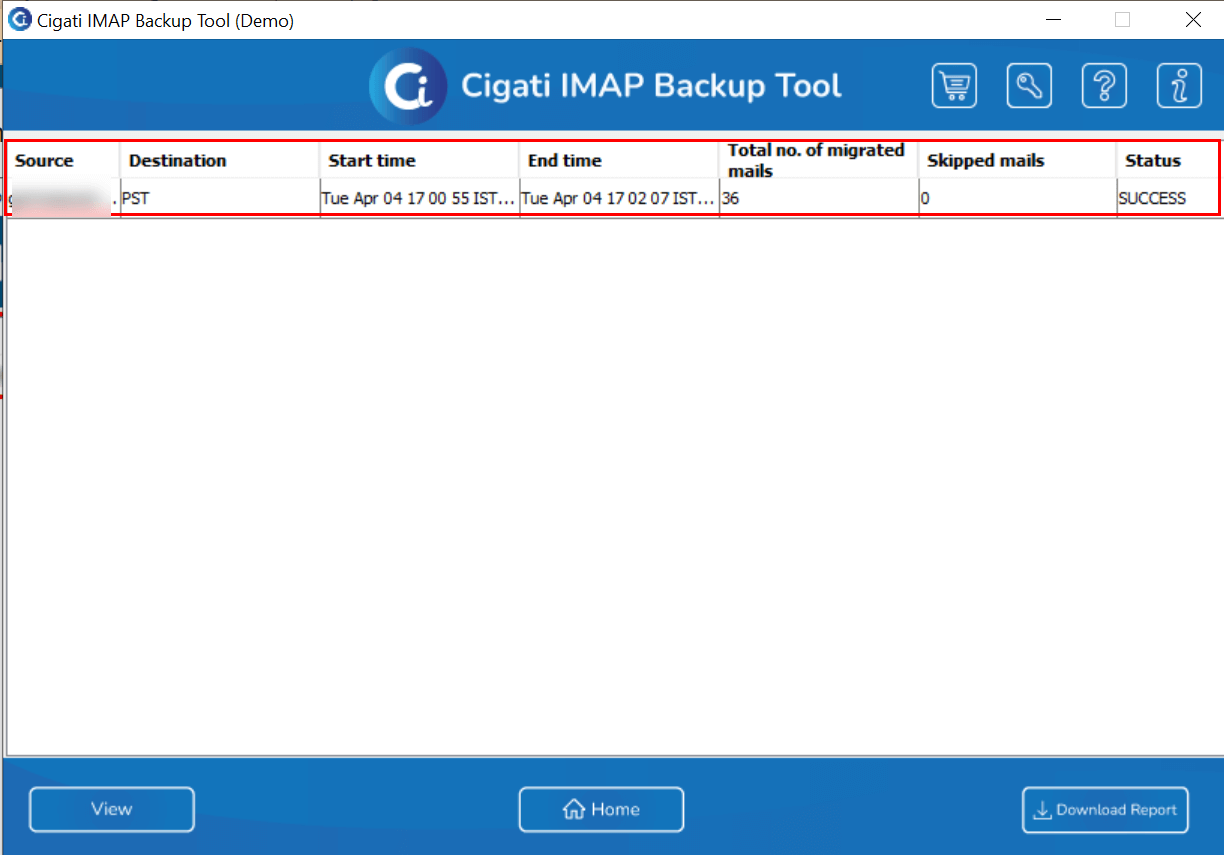Select the PST destination cell
Image resolution: width=1224 pixels, height=855 pixels.
(220, 198)
